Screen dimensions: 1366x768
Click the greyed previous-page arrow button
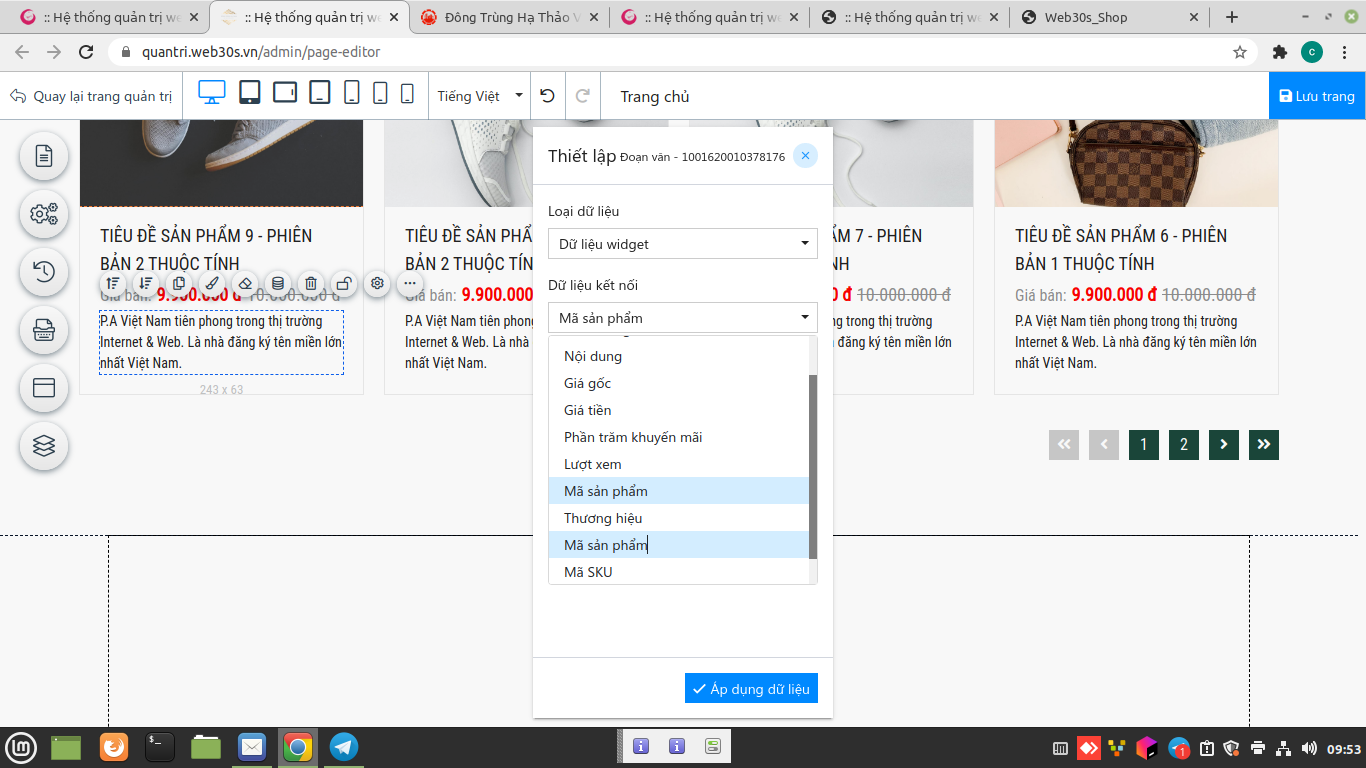[1104, 445]
